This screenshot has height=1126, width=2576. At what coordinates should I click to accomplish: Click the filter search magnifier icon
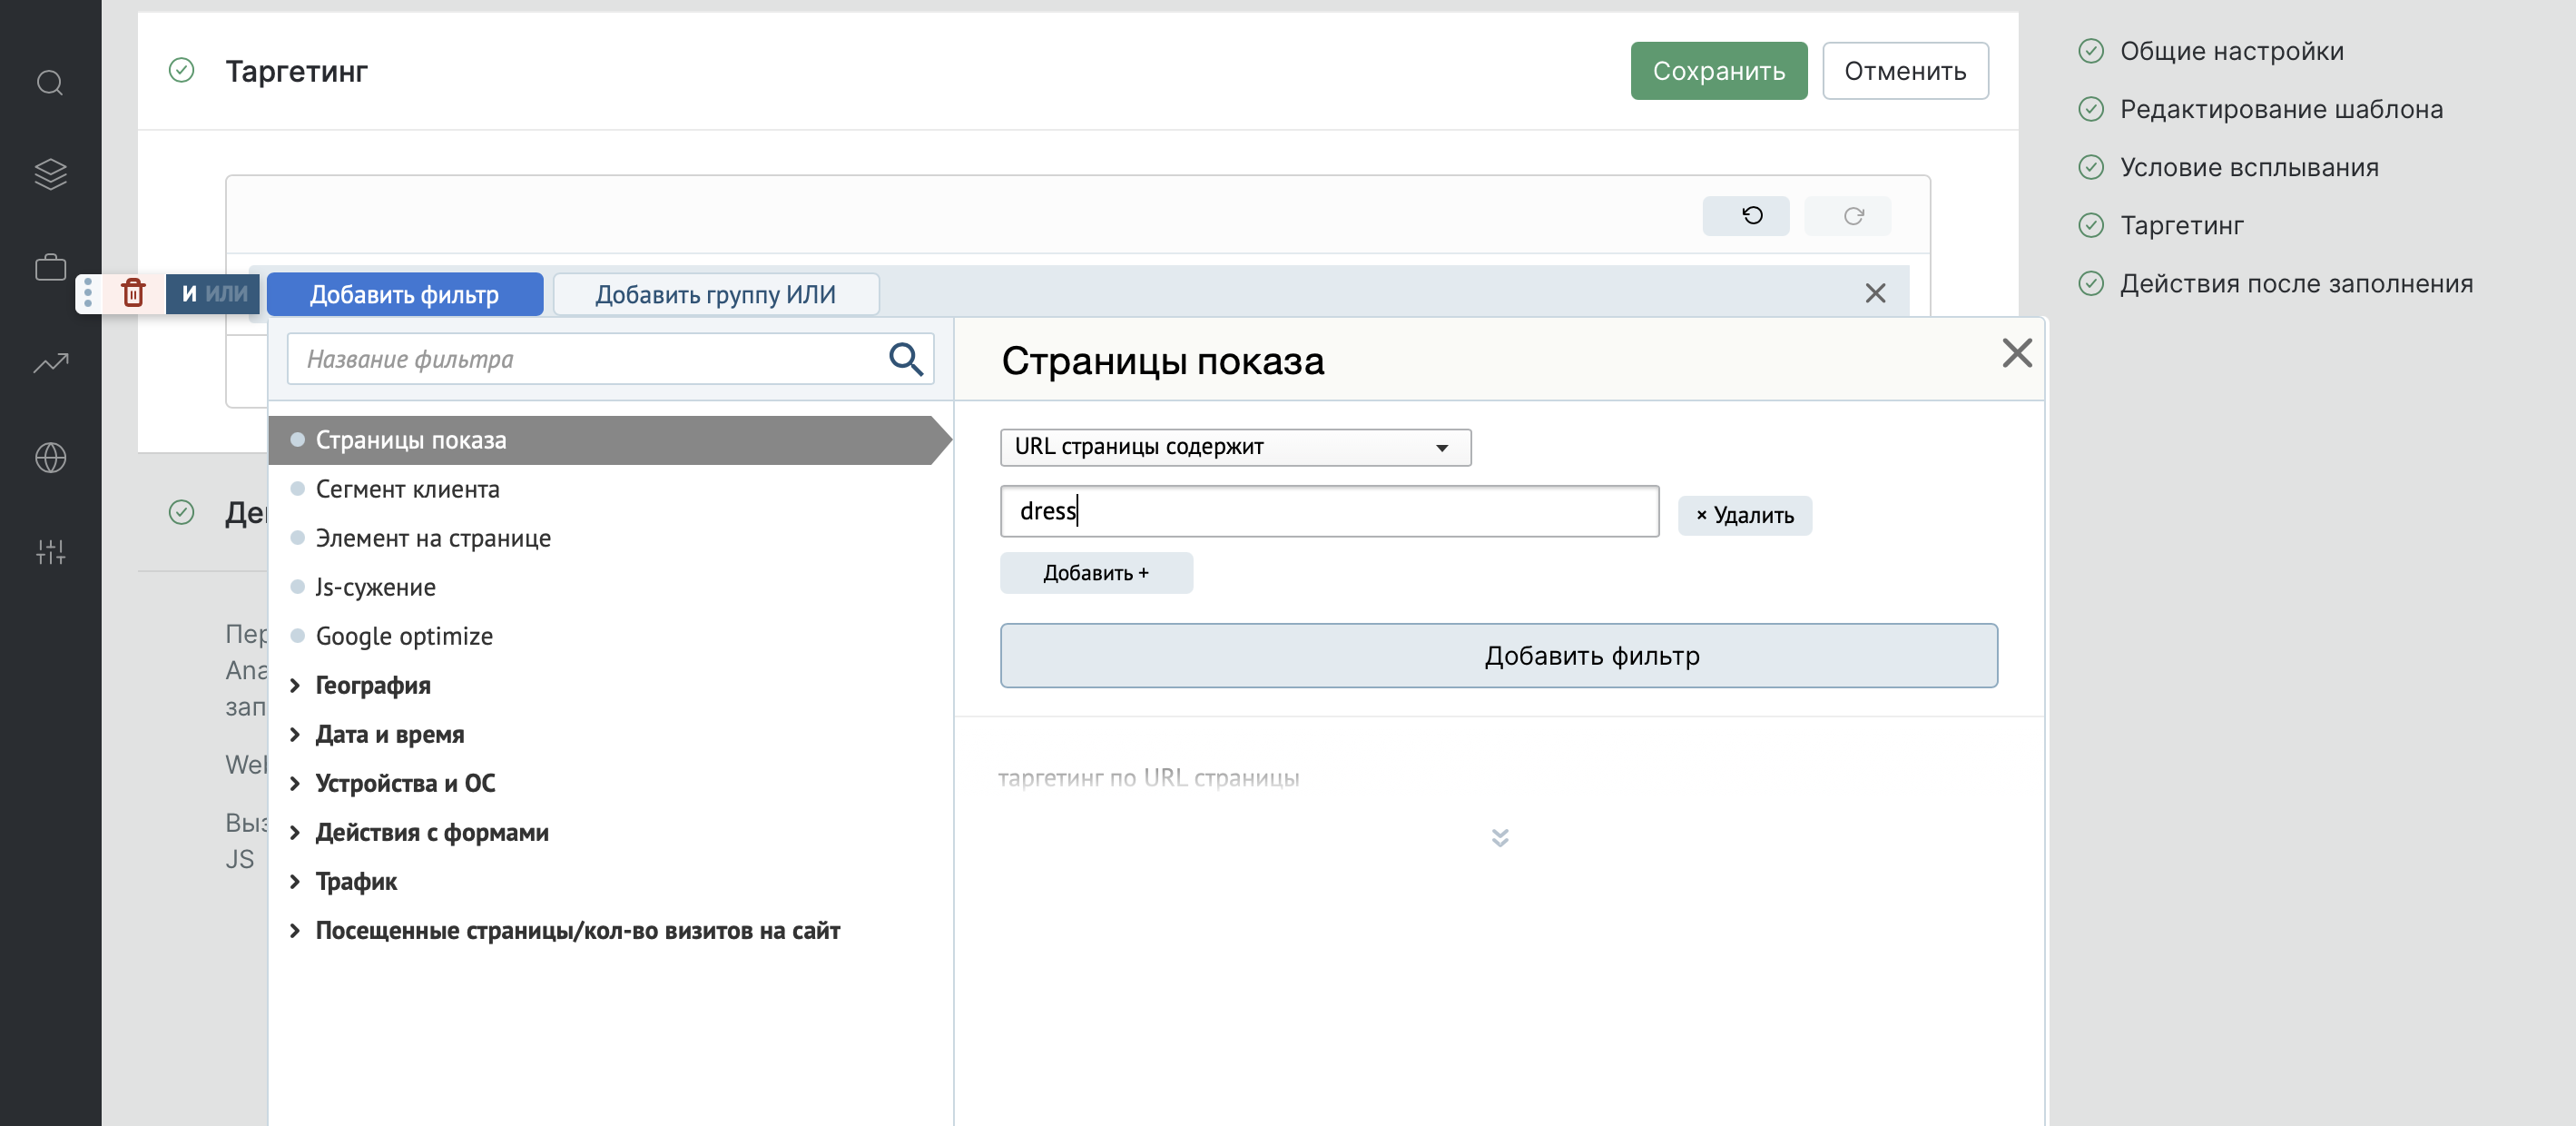click(x=905, y=358)
